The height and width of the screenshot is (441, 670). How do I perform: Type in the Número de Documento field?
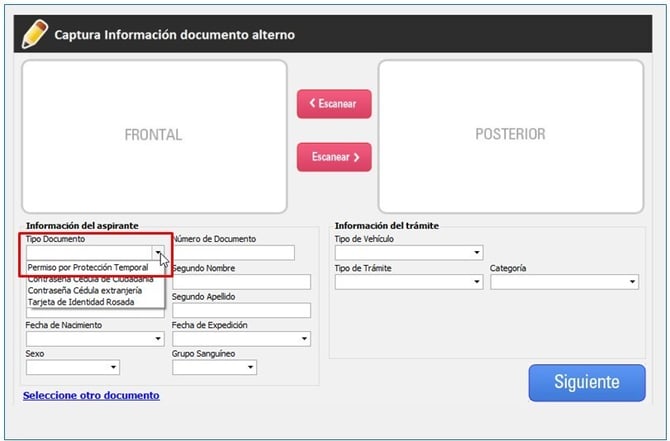[x=233, y=253]
